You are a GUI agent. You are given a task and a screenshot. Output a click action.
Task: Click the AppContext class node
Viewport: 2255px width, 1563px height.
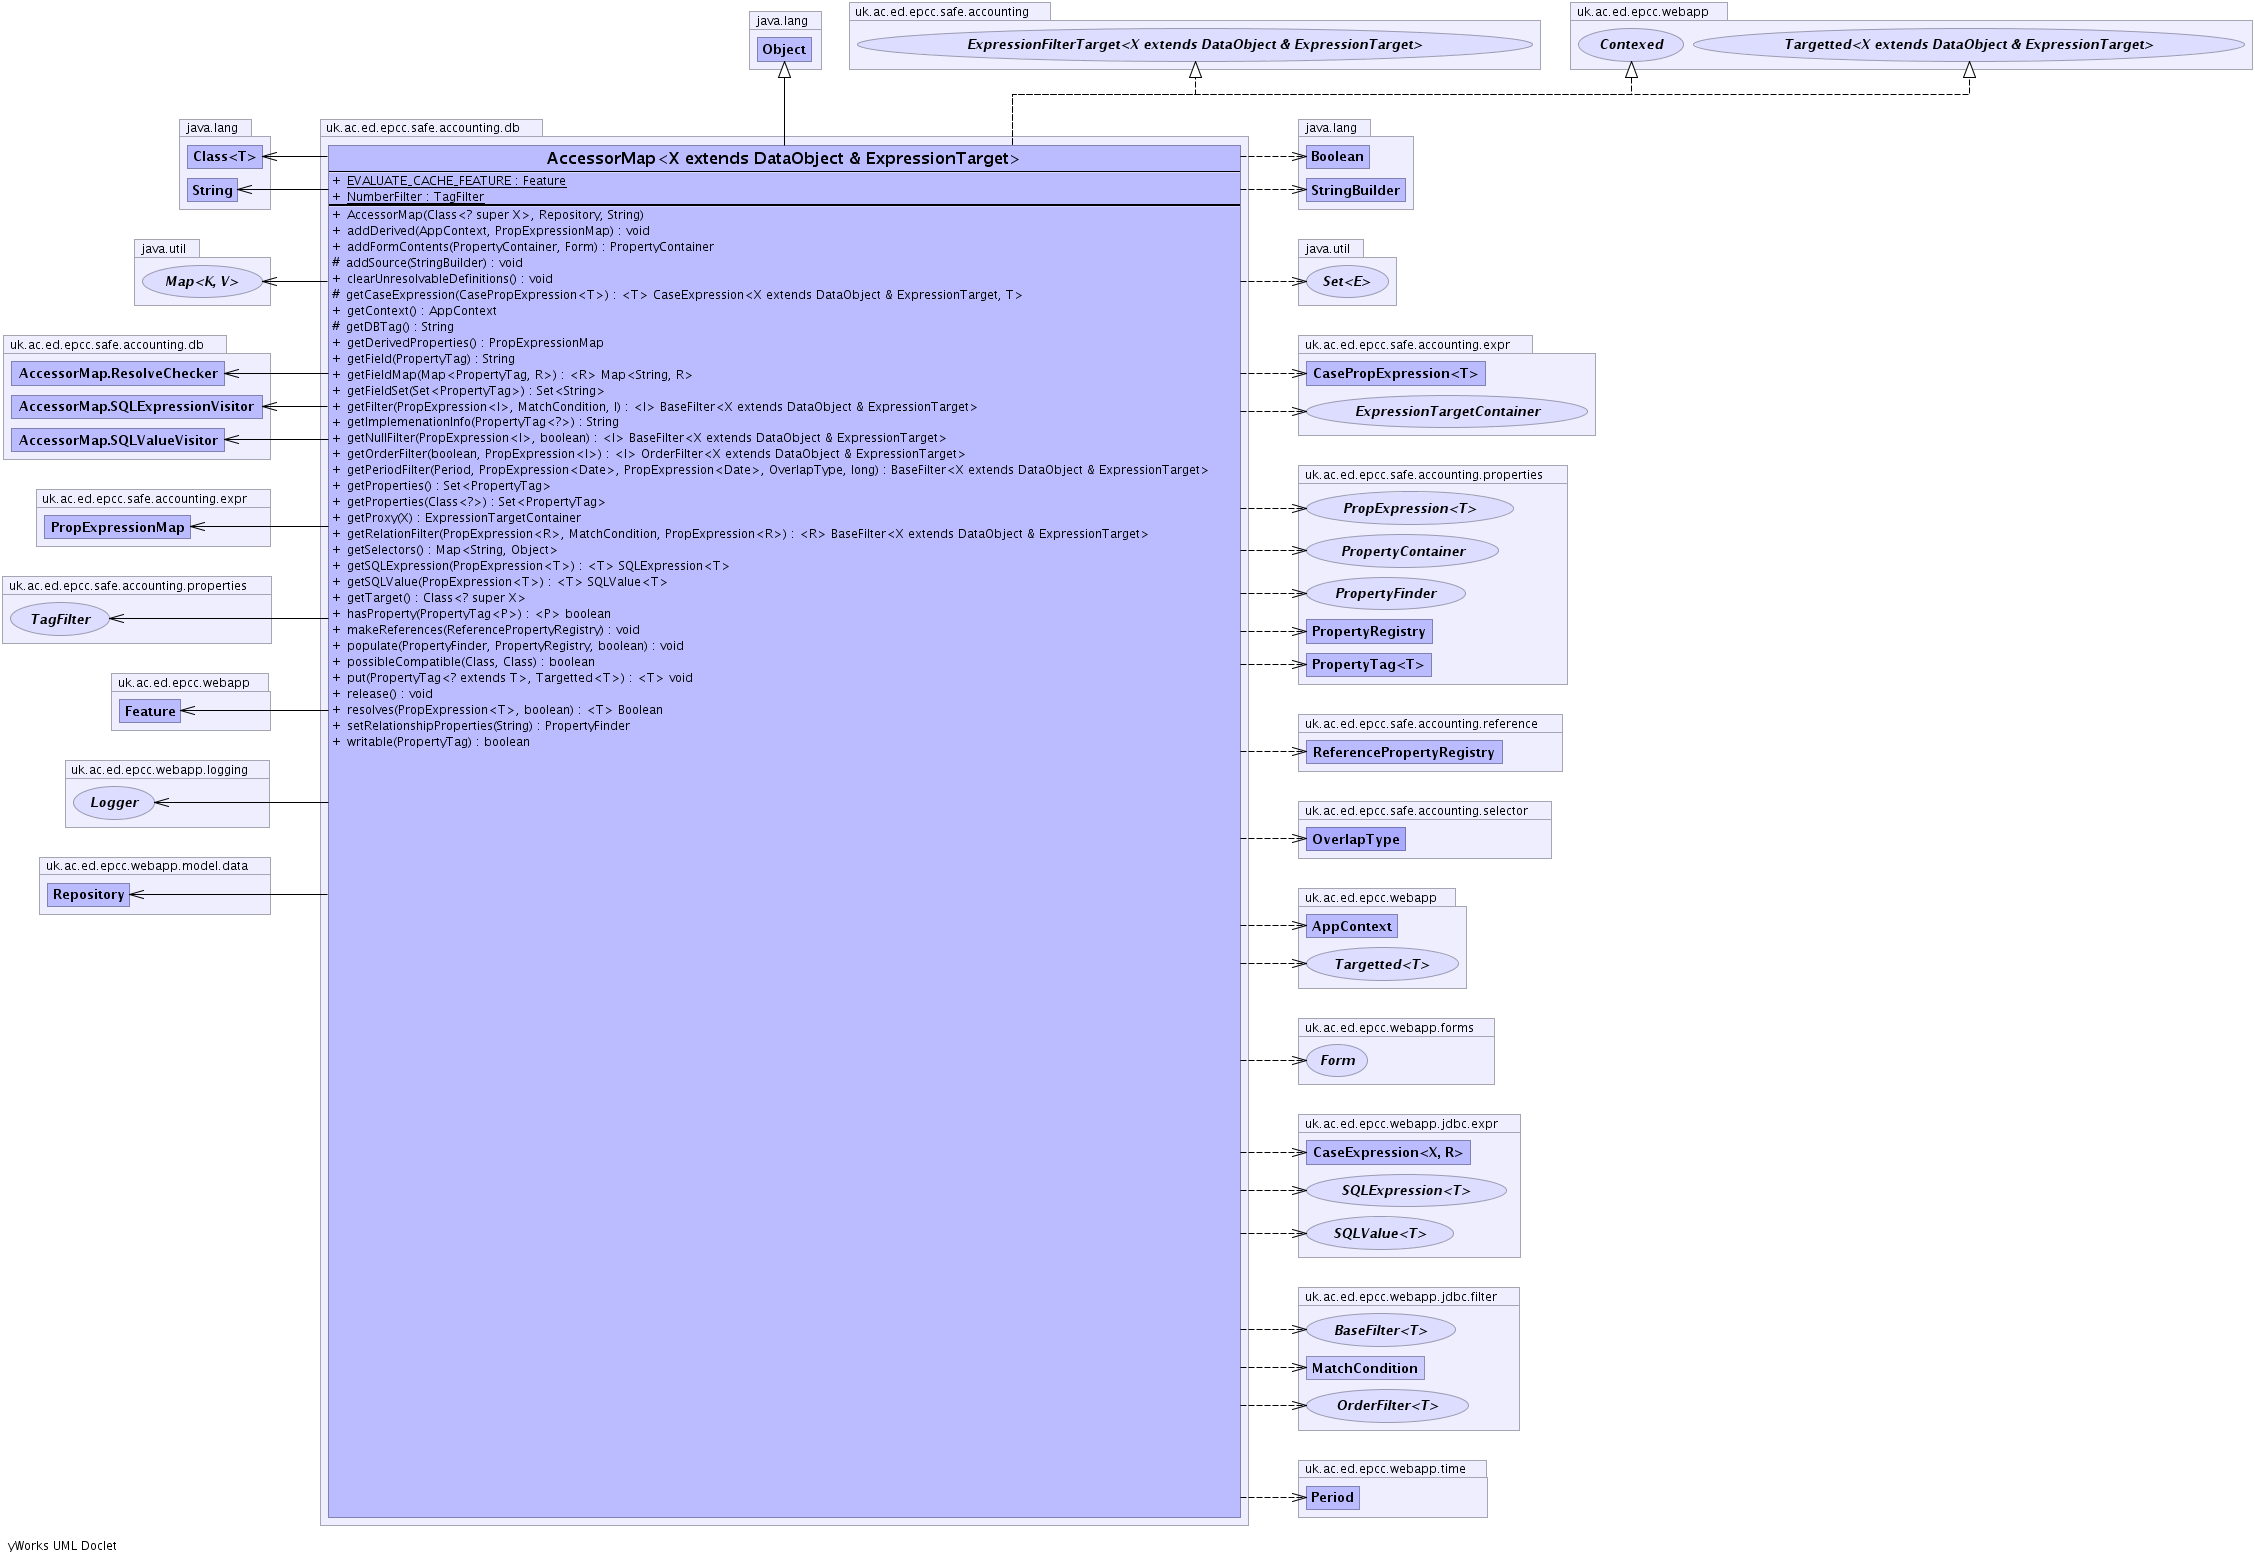pyautogui.click(x=1351, y=926)
